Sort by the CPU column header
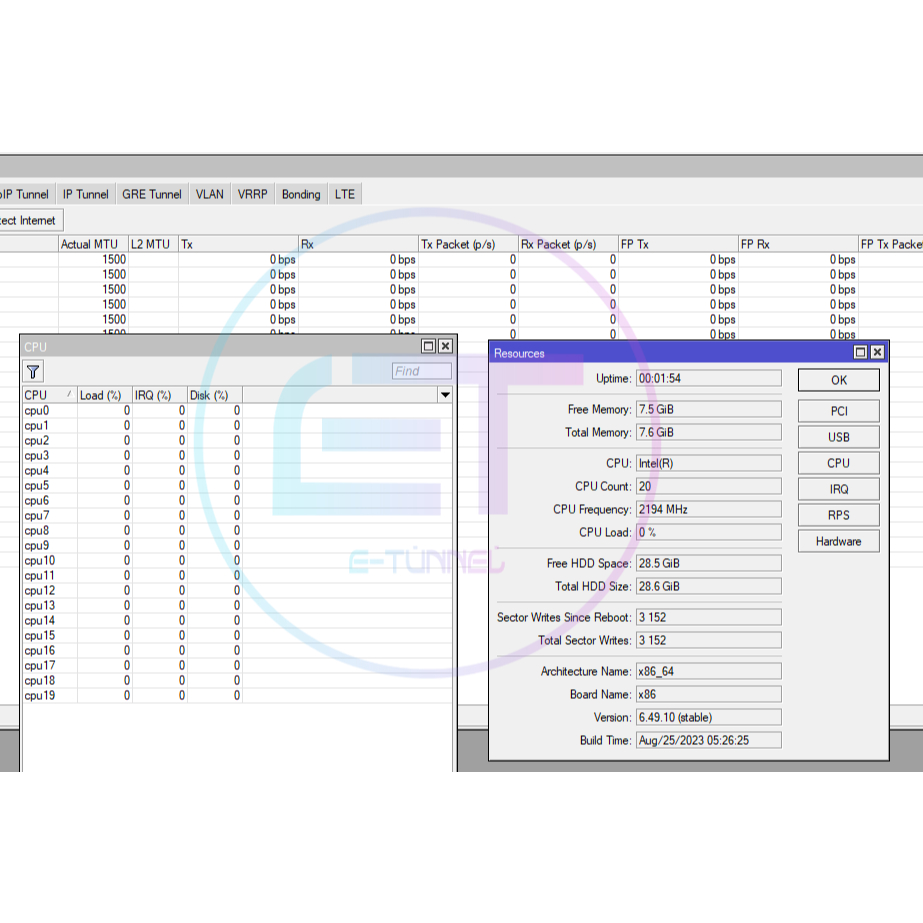The height and width of the screenshot is (923, 923). tap(47, 395)
